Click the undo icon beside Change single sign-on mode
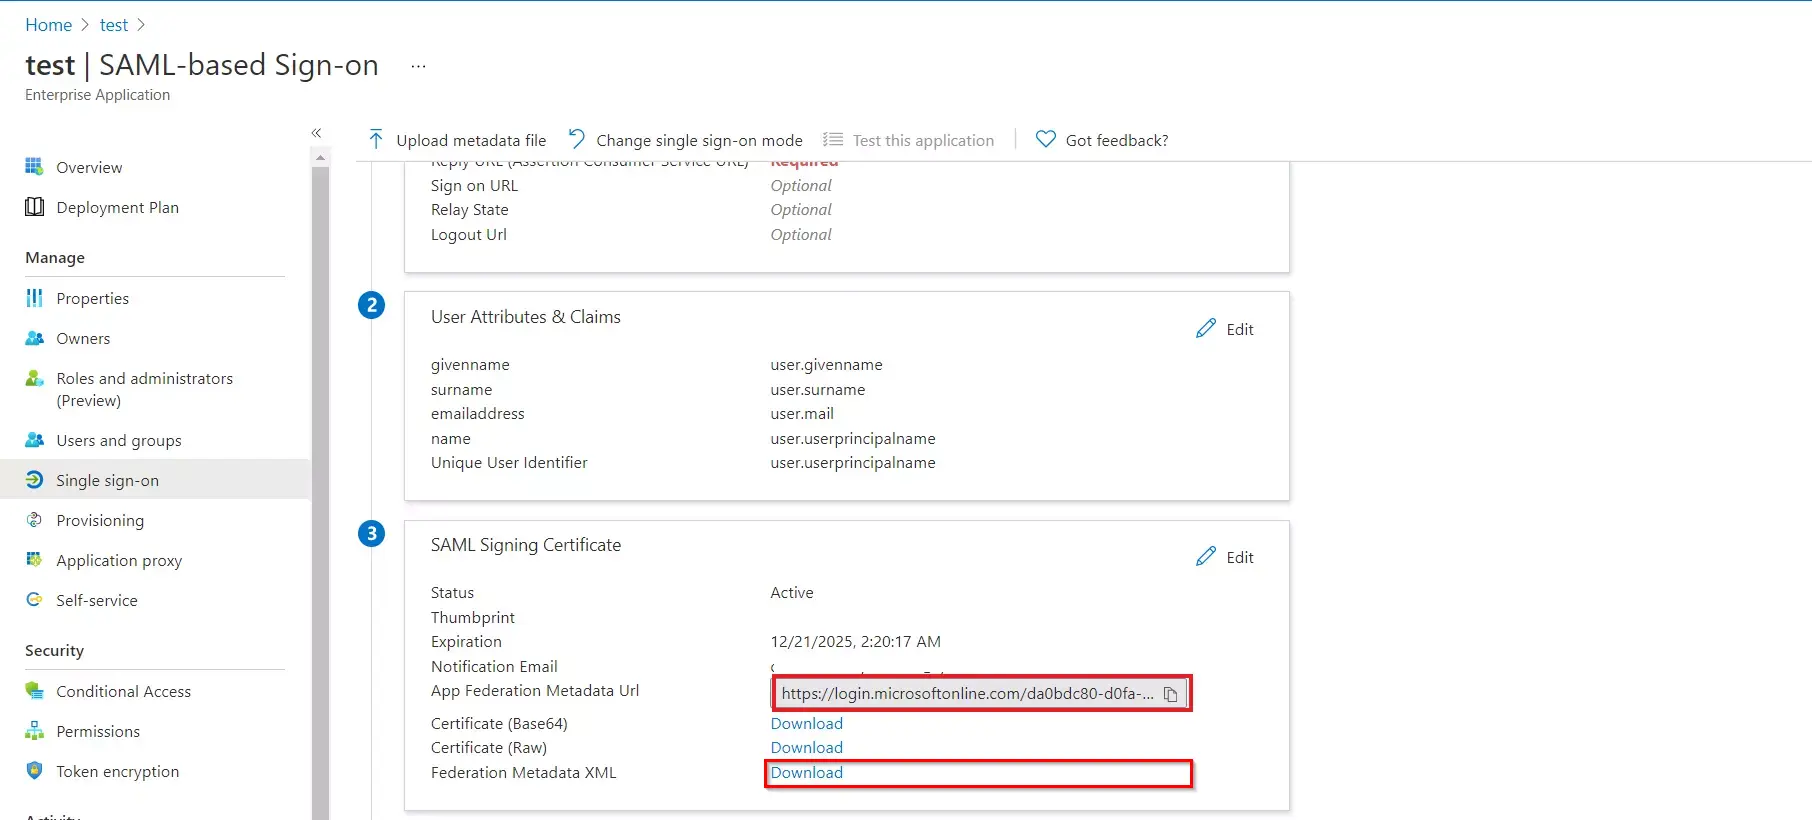Image resolution: width=1812 pixels, height=820 pixels. click(576, 139)
